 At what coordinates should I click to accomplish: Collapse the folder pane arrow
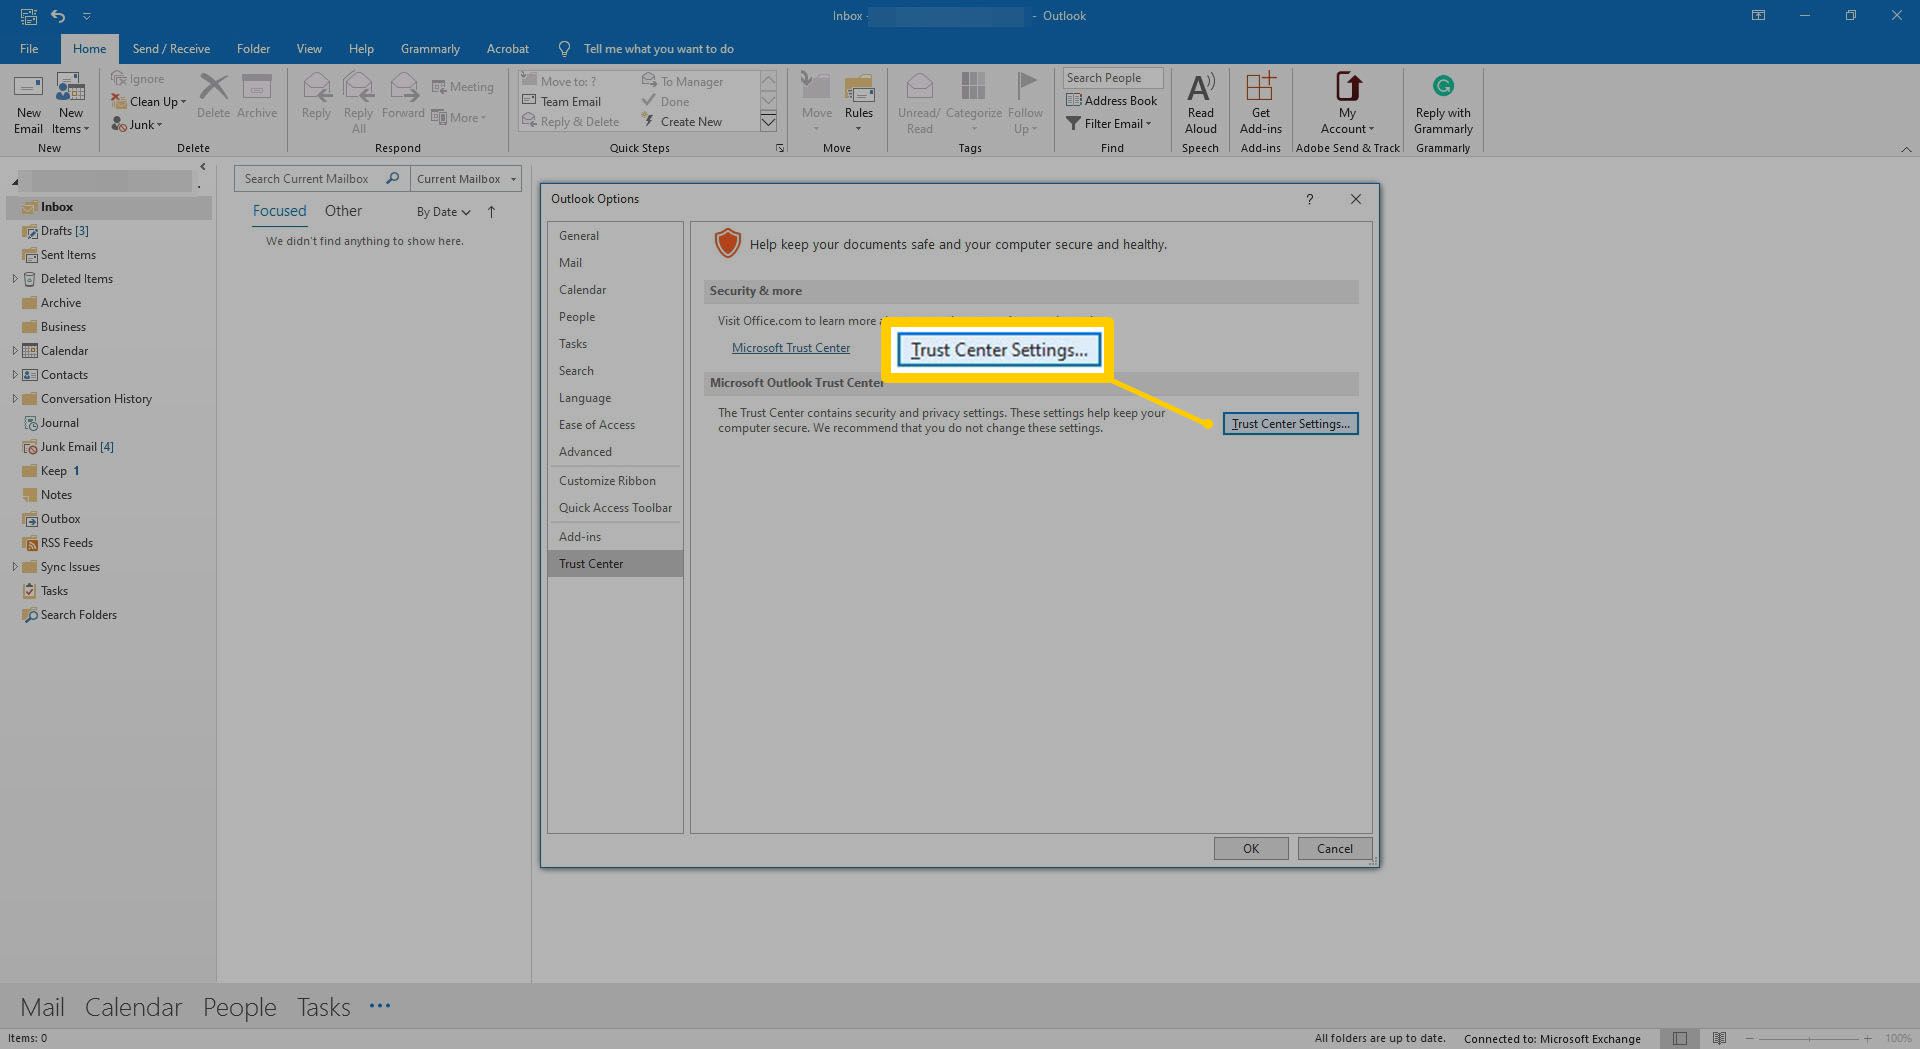pos(203,167)
